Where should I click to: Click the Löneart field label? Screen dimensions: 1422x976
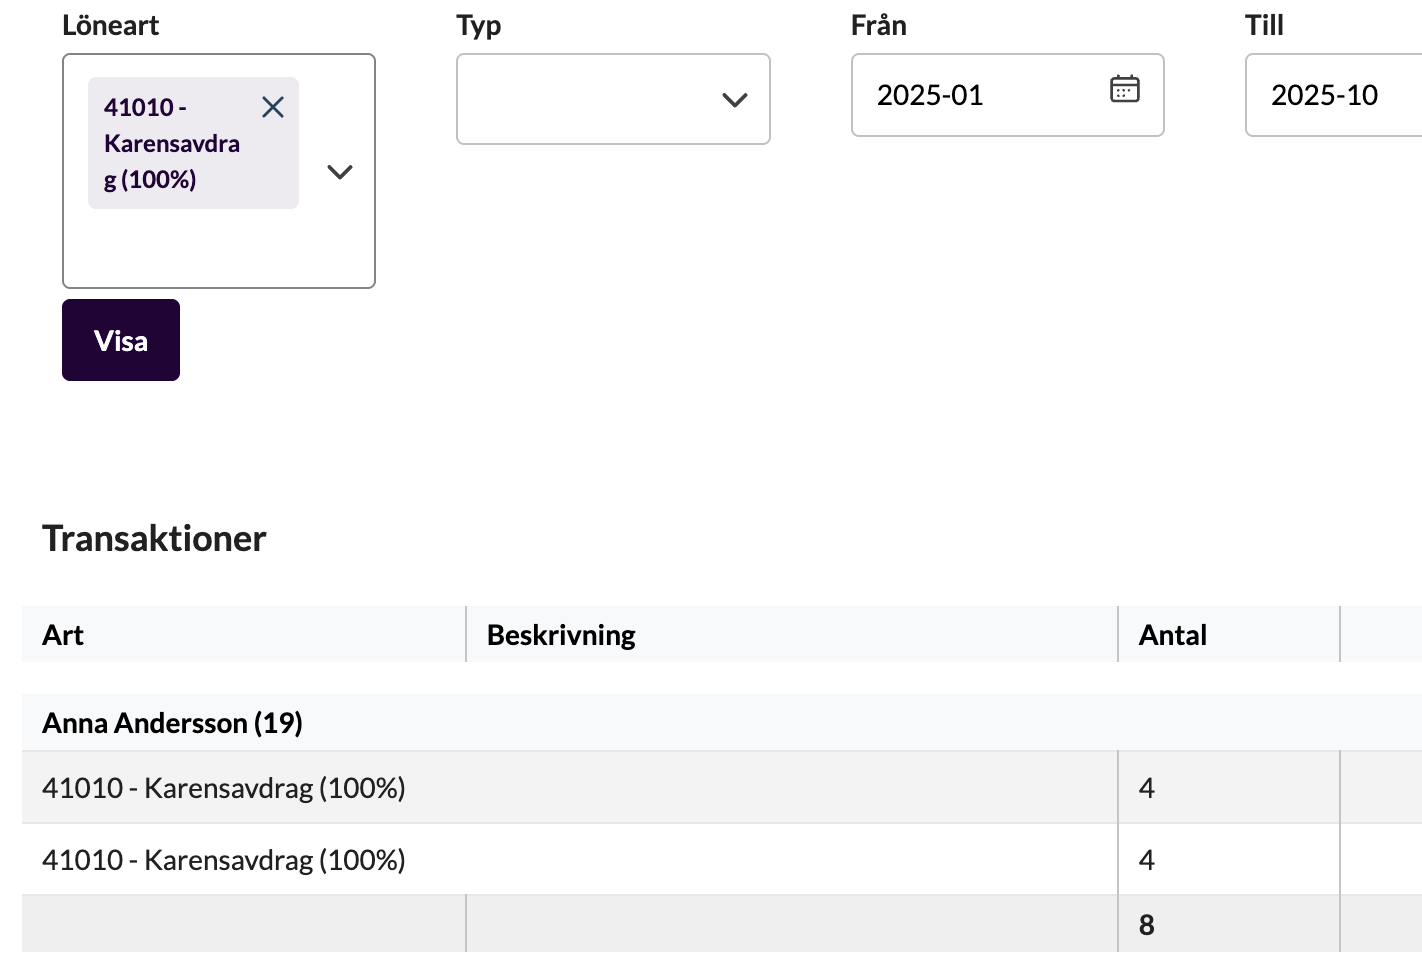tap(110, 25)
